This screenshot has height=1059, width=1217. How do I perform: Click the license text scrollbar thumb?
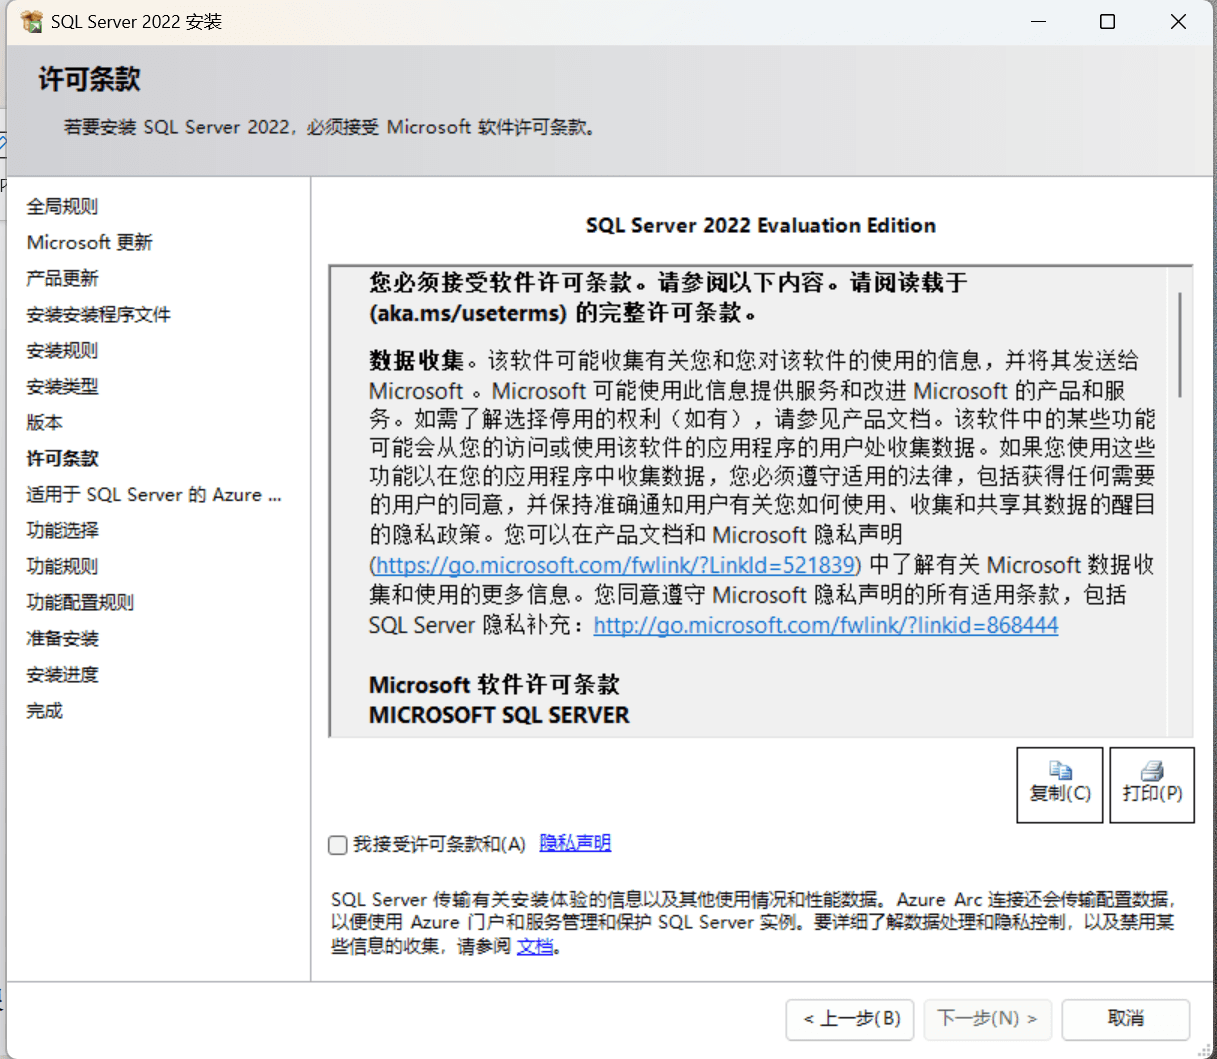pos(1181,345)
